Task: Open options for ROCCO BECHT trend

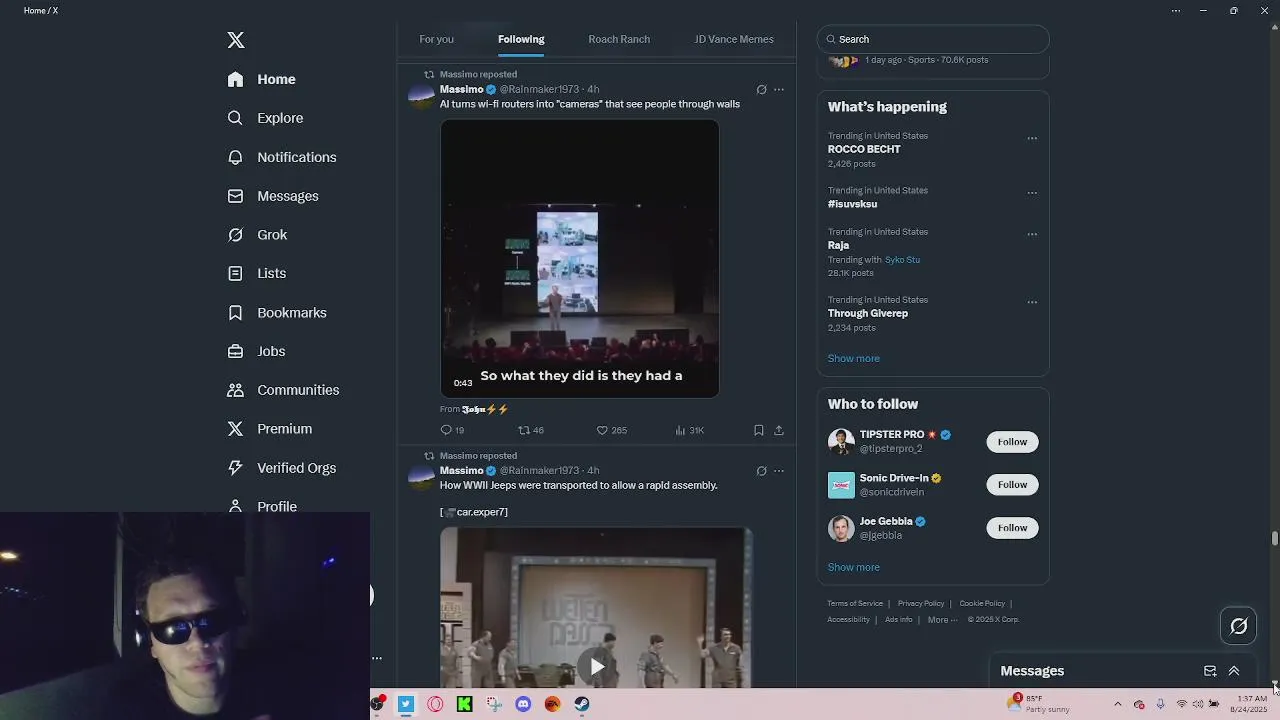Action: pyautogui.click(x=1032, y=139)
